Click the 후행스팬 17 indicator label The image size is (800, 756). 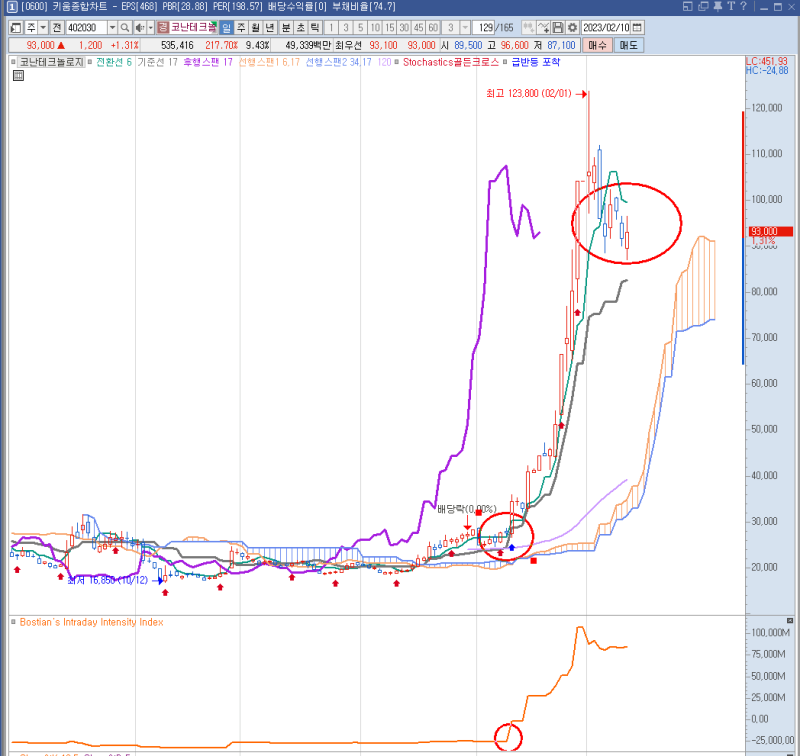click(208, 62)
